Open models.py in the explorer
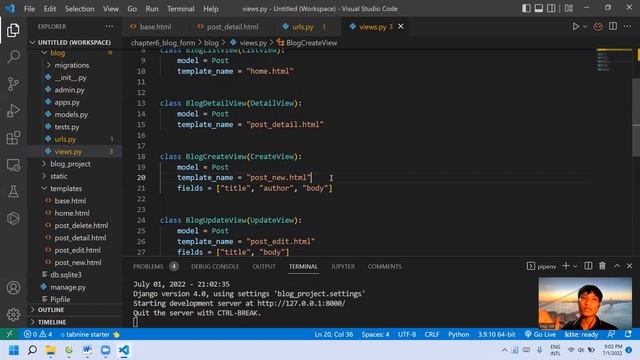This screenshot has width=640, height=360. (x=71, y=114)
